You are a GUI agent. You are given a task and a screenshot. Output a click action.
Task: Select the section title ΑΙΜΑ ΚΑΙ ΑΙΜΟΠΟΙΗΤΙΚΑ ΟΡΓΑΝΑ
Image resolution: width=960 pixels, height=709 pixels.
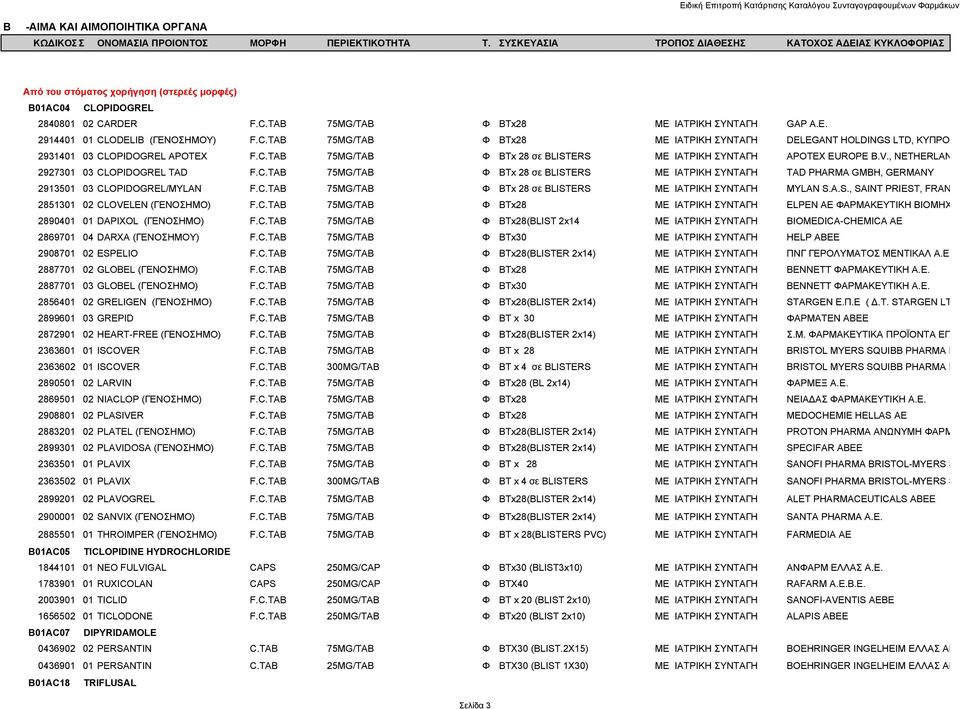click(118, 27)
